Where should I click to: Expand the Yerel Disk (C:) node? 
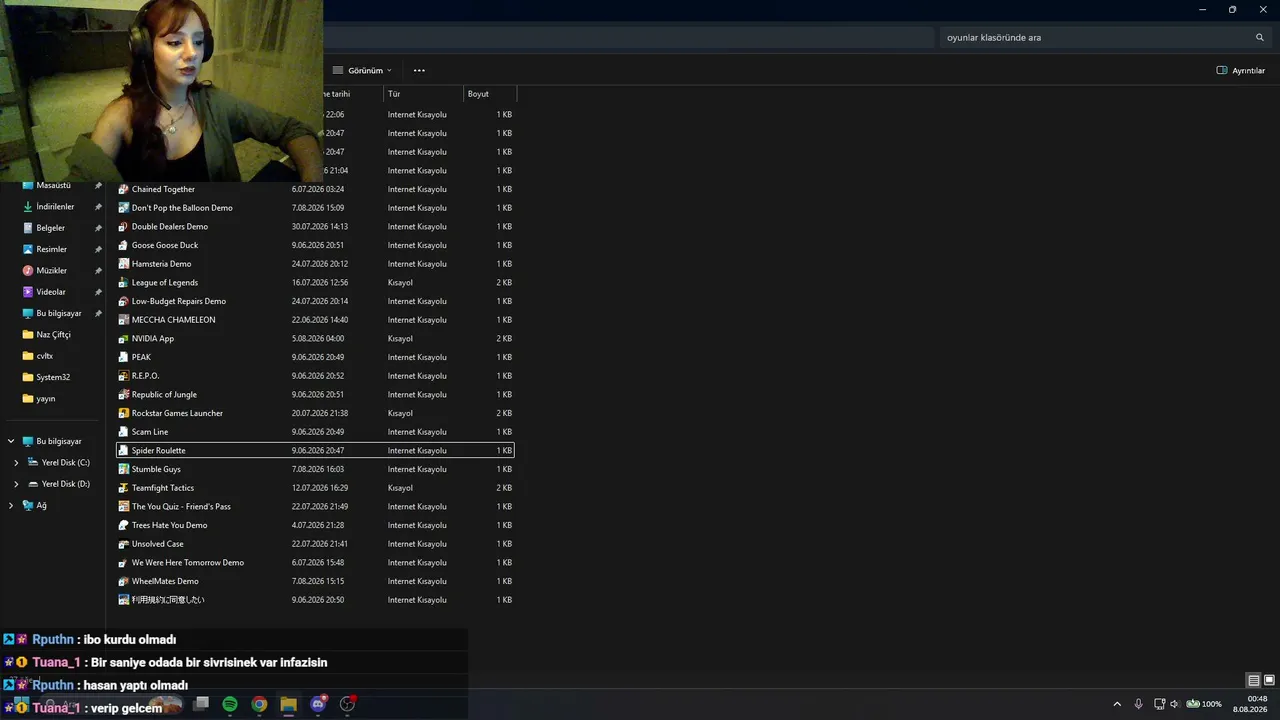click(16, 463)
